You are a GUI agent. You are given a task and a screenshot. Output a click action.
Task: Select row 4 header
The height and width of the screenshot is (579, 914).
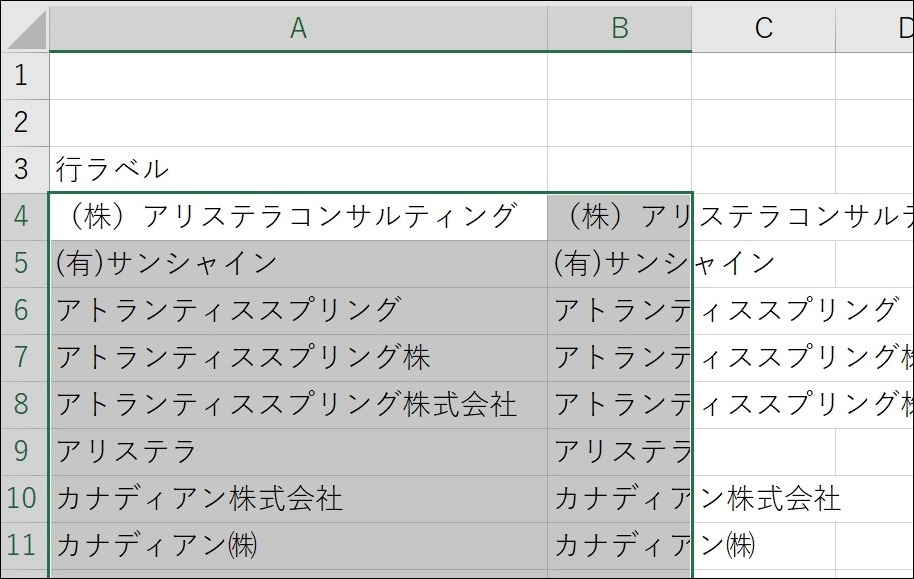(24, 217)
